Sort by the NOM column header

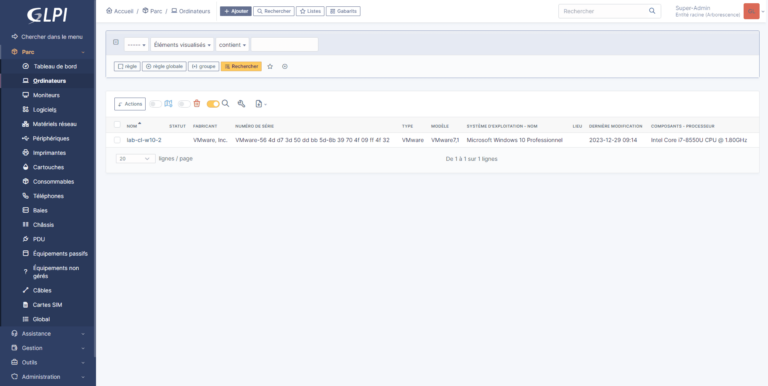[x=132, y=126]
